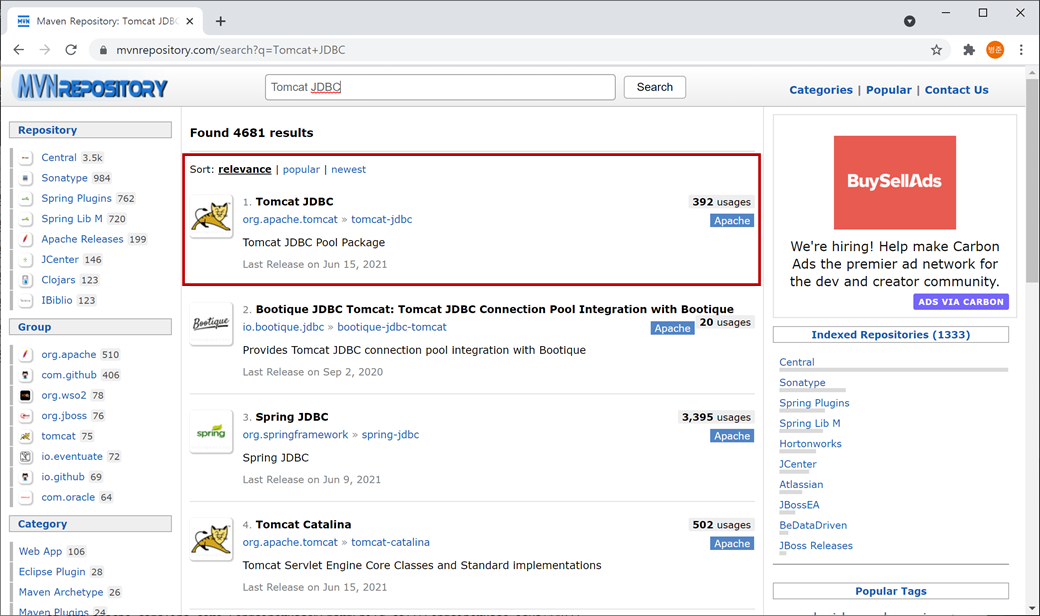Viewport: 1040px width, 616px height.
Task: Open the BuySellAds advertisement image
Action: click(x=894, y=182)
